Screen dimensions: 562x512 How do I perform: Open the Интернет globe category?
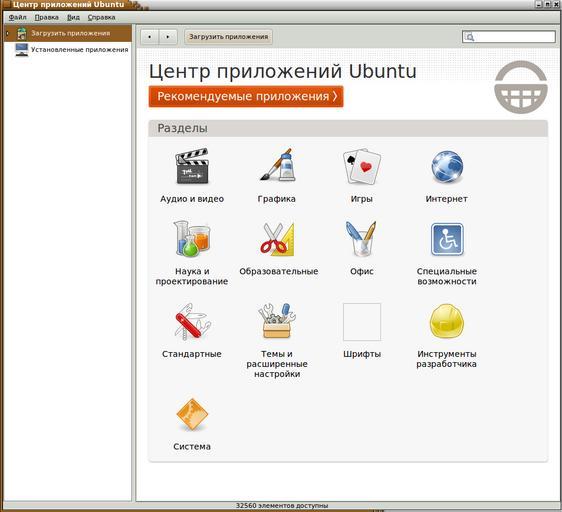point(447,167)
